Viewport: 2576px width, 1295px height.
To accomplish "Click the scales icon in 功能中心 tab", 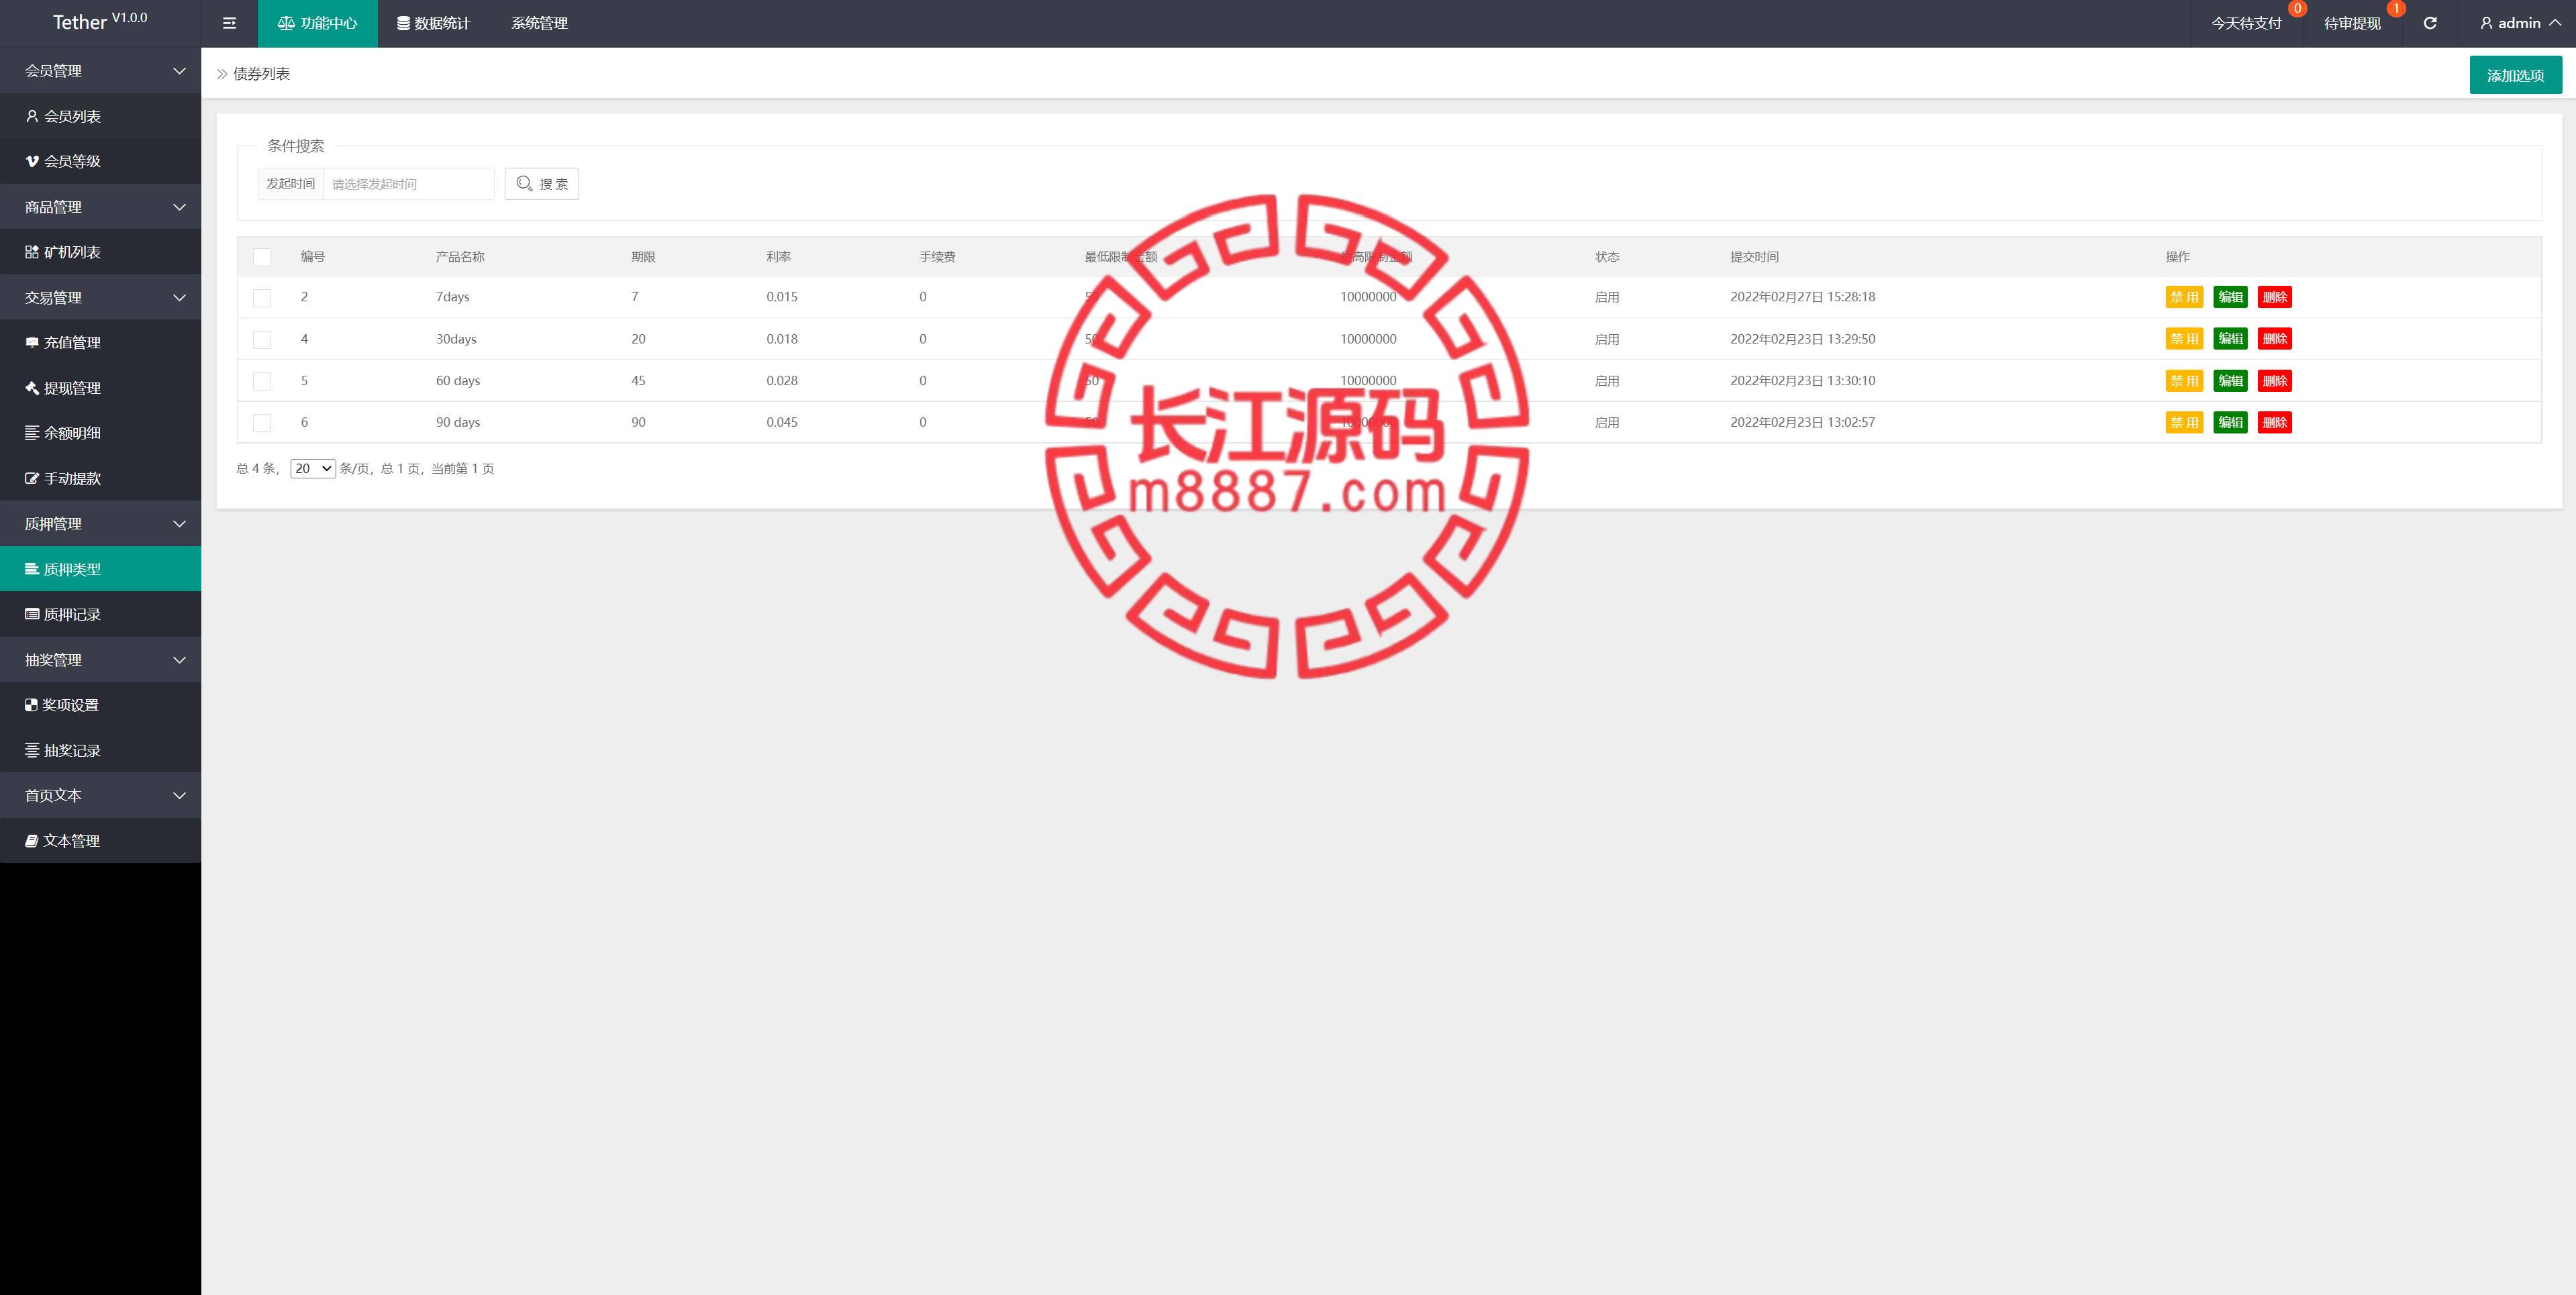I will point(286,23).
